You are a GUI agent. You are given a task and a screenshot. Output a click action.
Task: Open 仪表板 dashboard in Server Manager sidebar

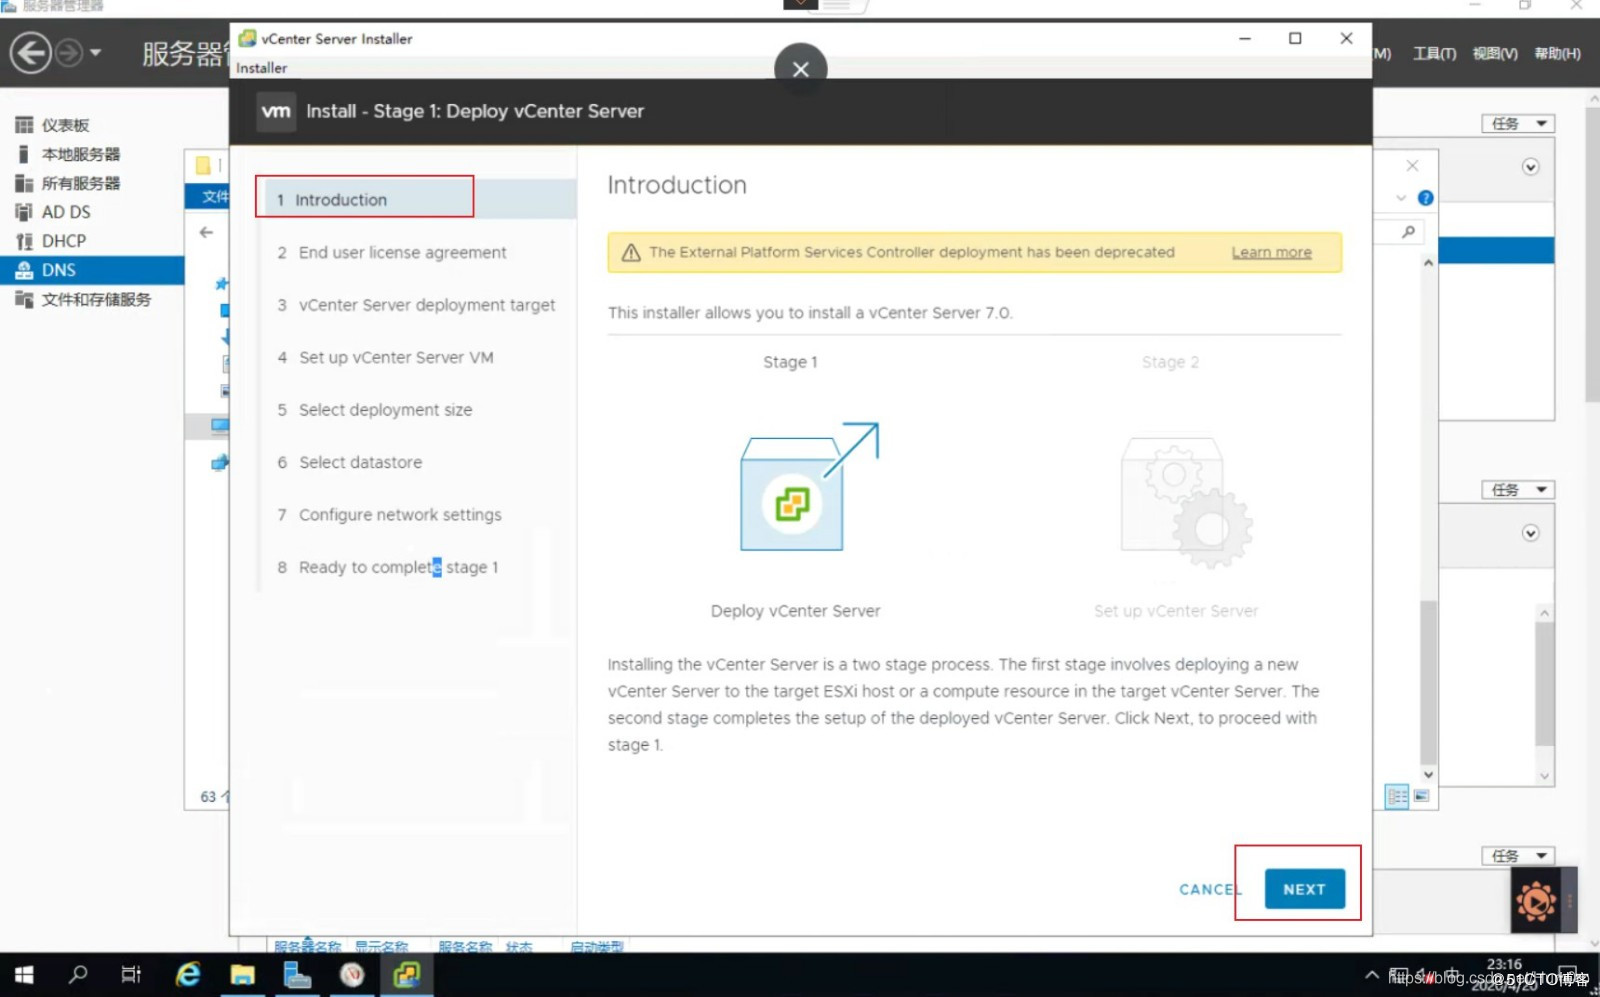pyautogui.click(x=66, y=125)
